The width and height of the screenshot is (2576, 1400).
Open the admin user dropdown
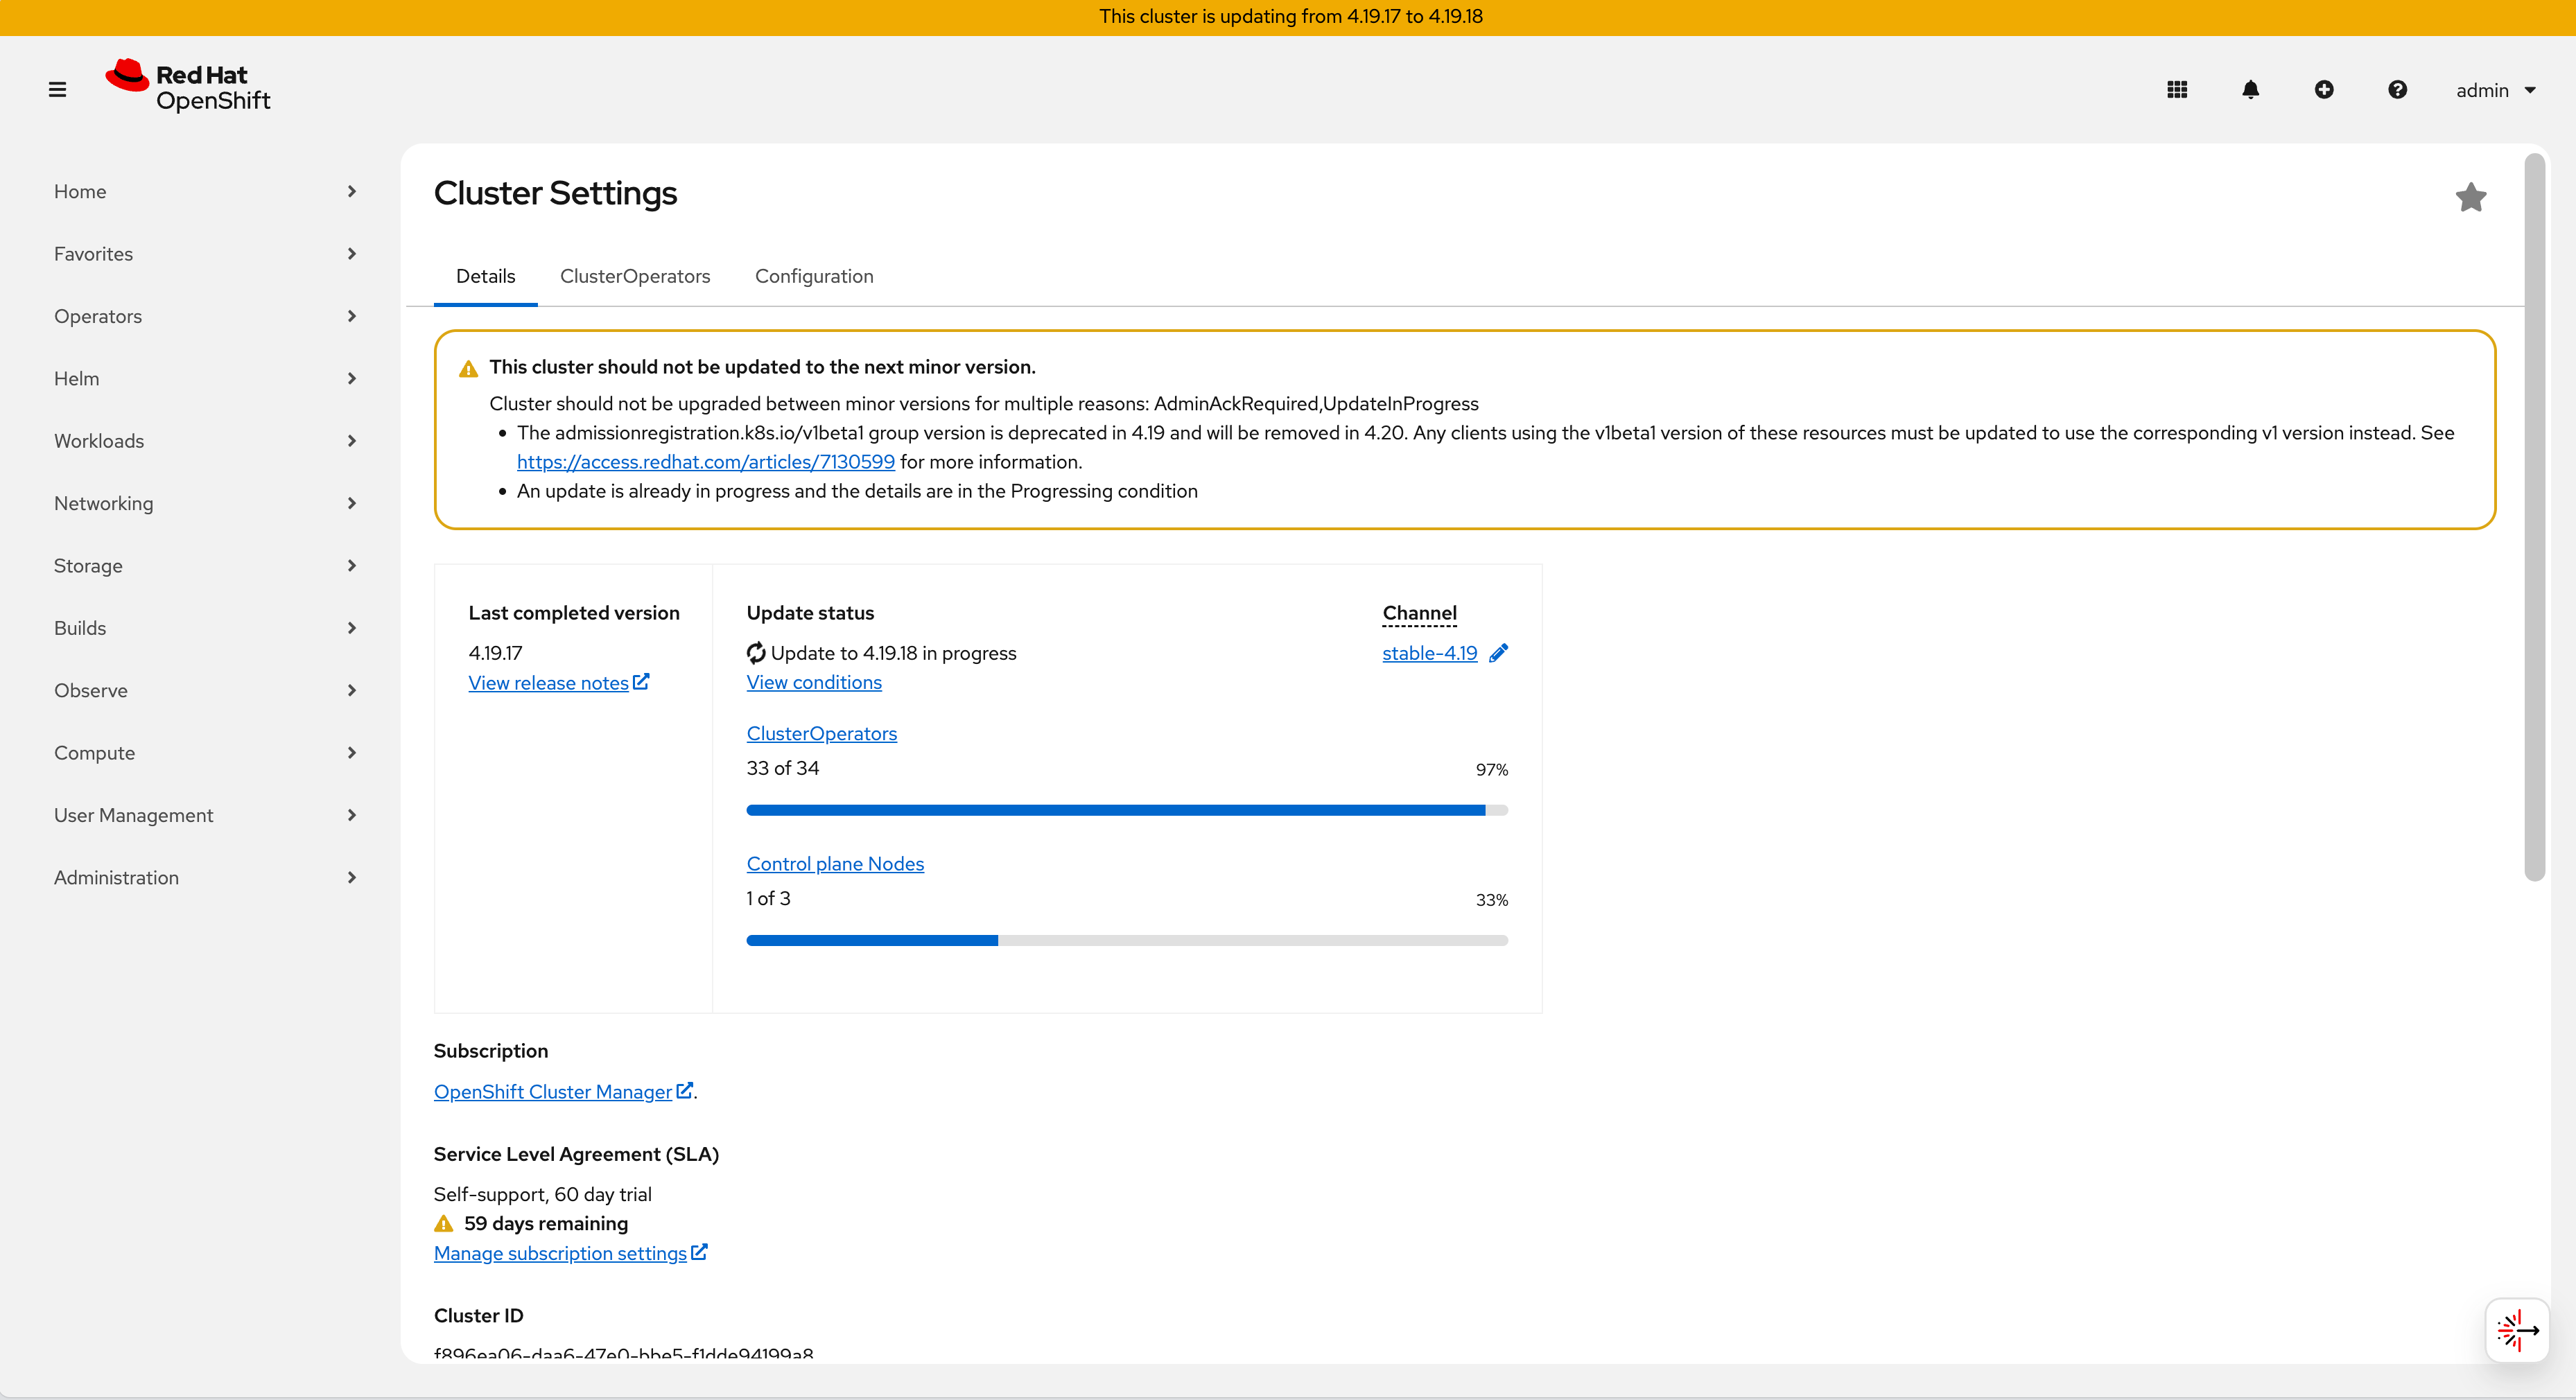click(2495, 90)
